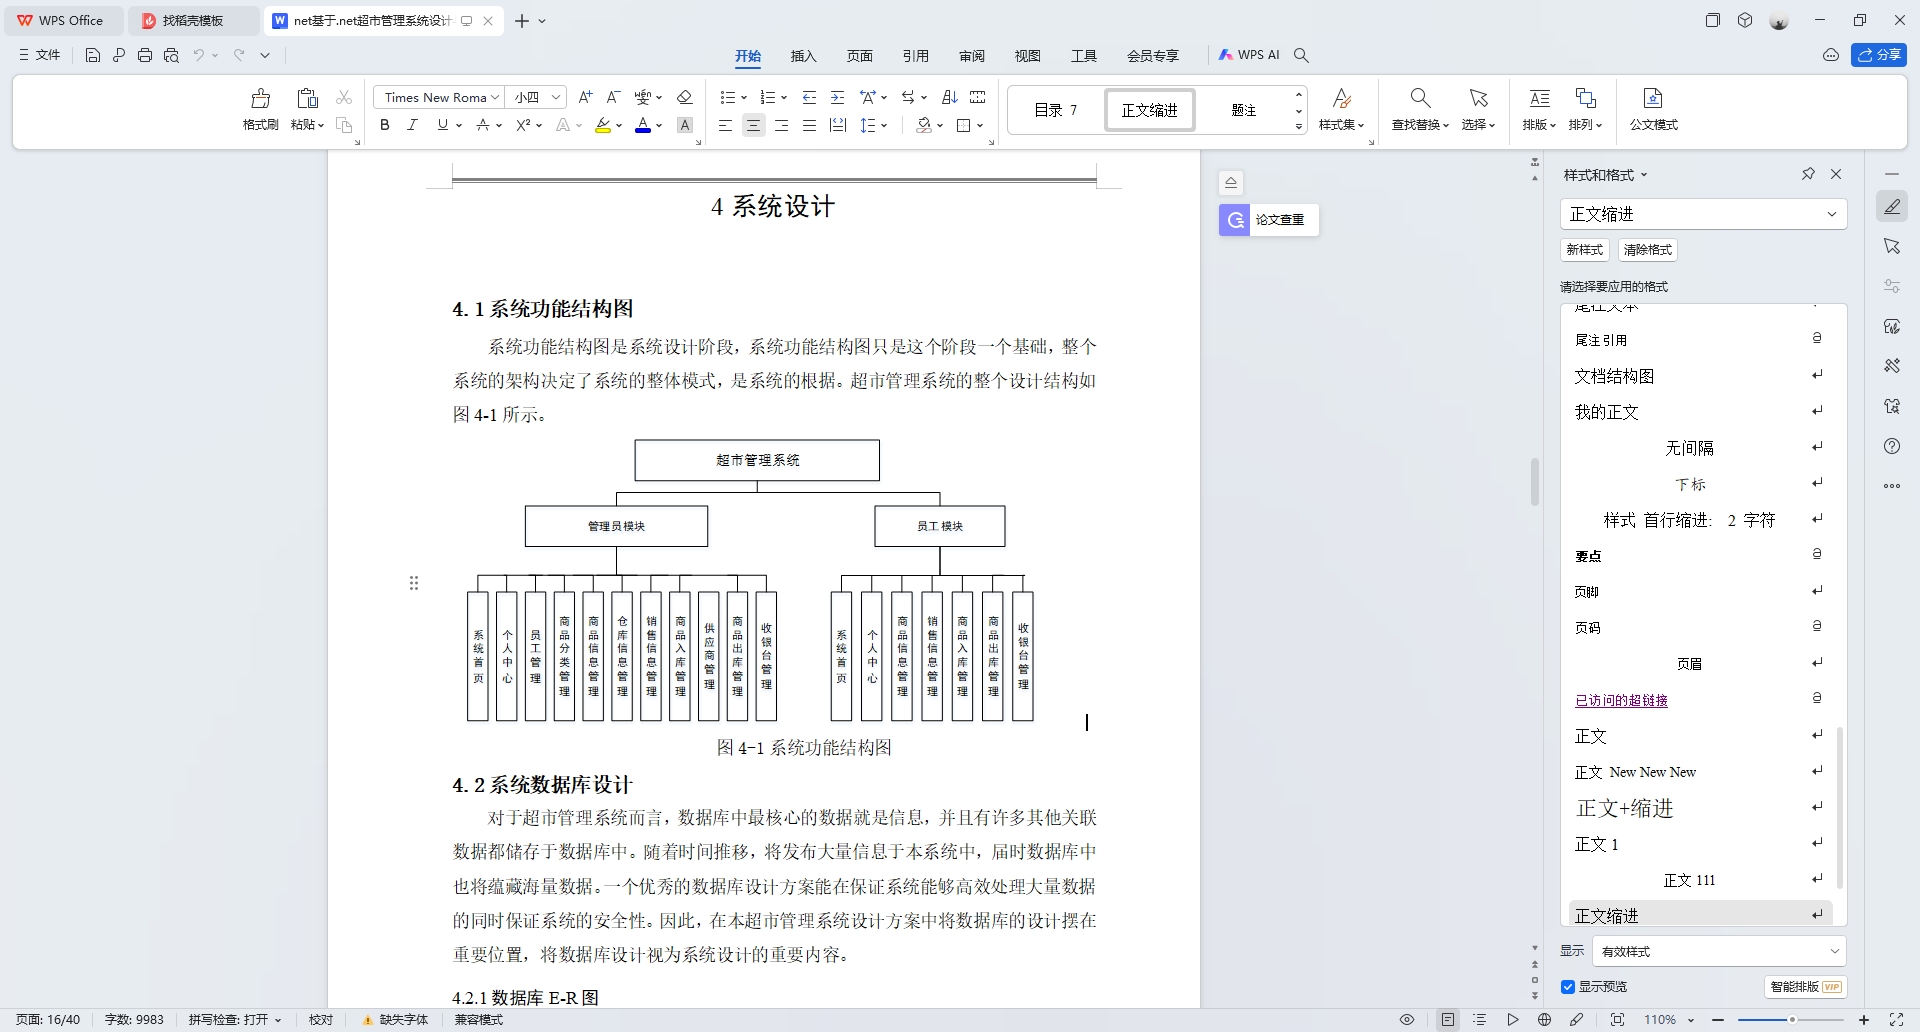Click 清除格式 clear format button

(1647, 250)
